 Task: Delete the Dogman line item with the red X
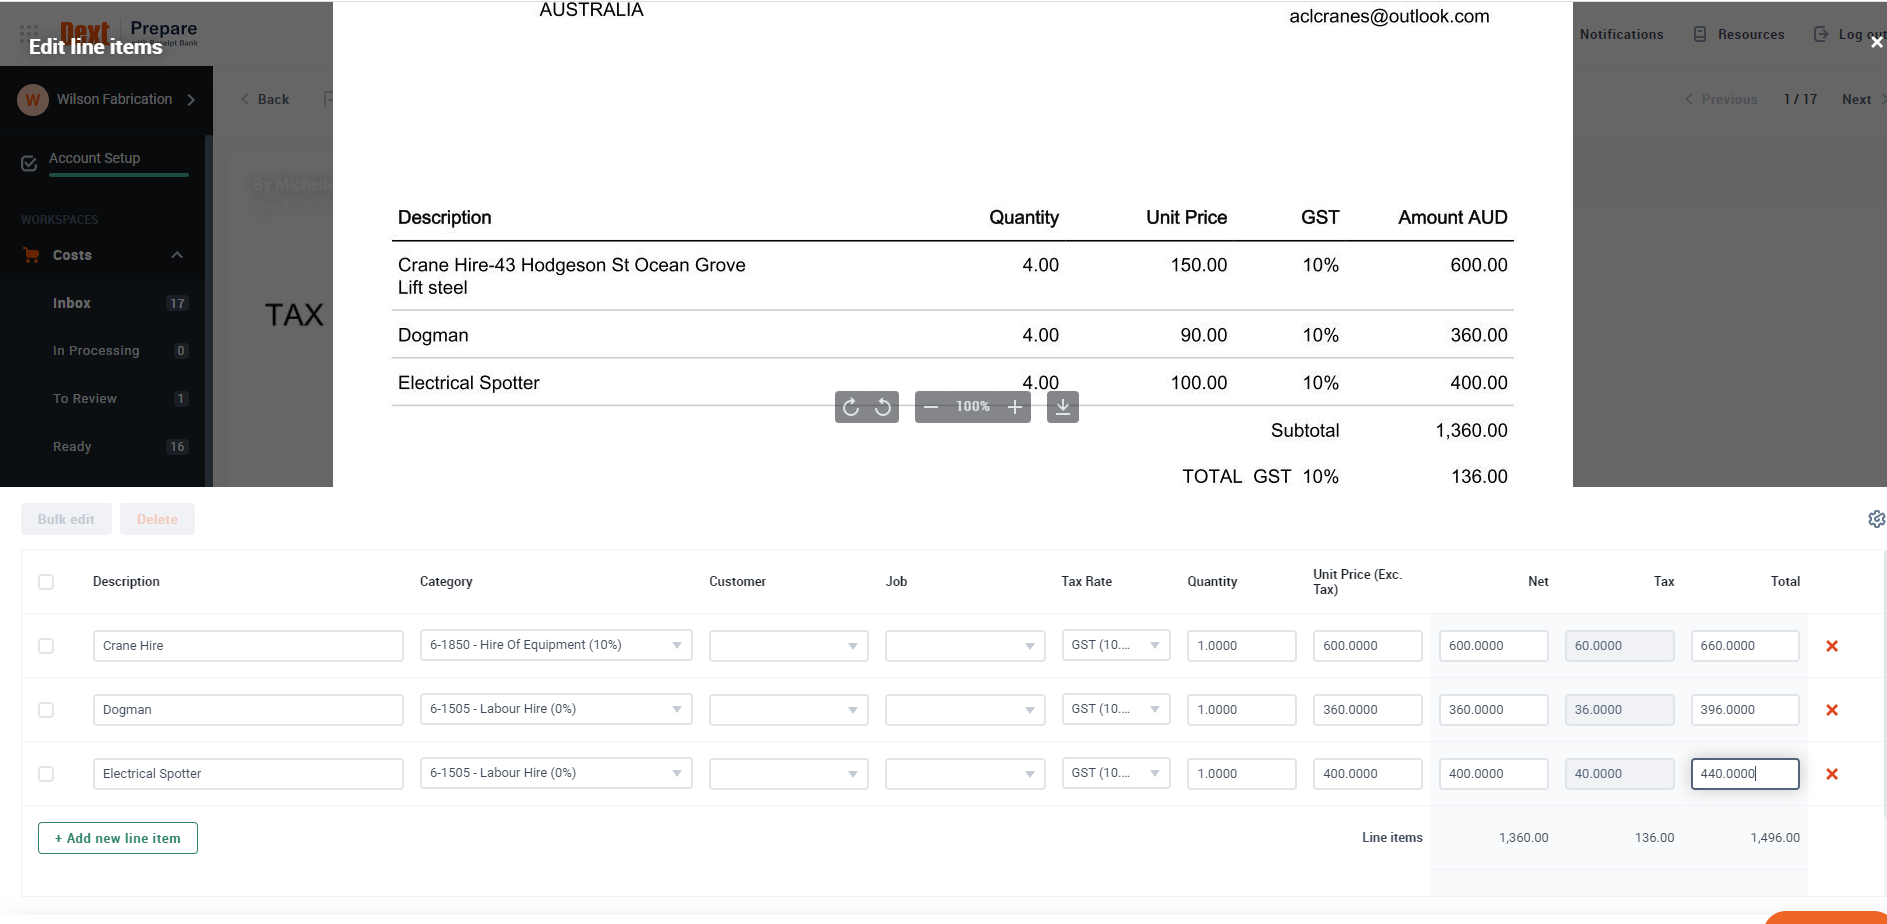pyautogui.click(x=1833, y=709)
